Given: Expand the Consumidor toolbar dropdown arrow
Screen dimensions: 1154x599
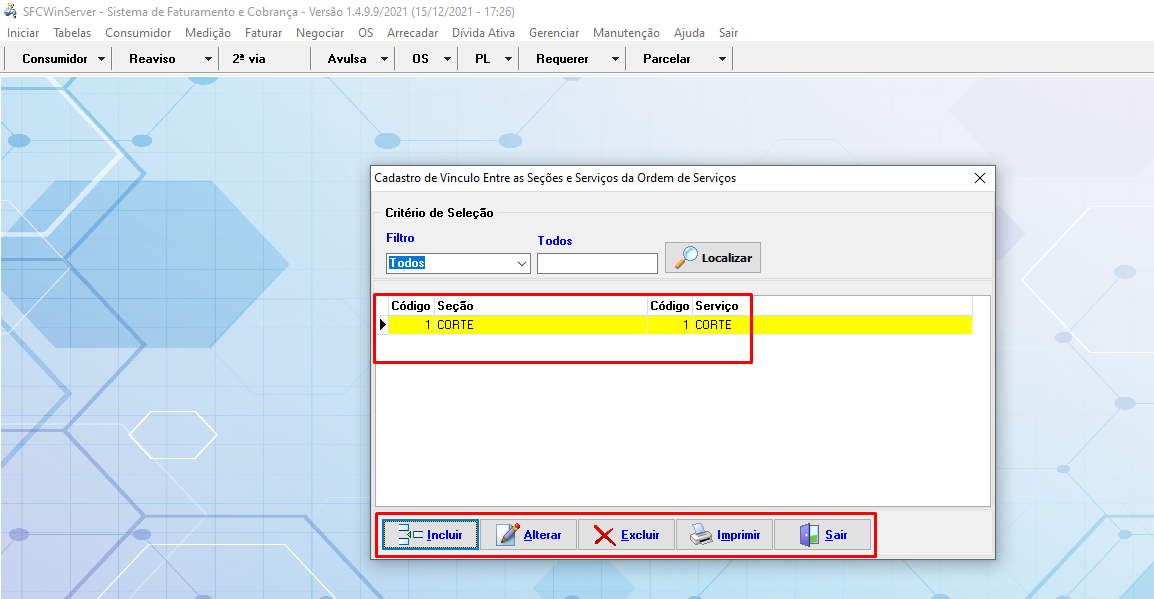Looking at the screenshot, I should coord(102,59).
